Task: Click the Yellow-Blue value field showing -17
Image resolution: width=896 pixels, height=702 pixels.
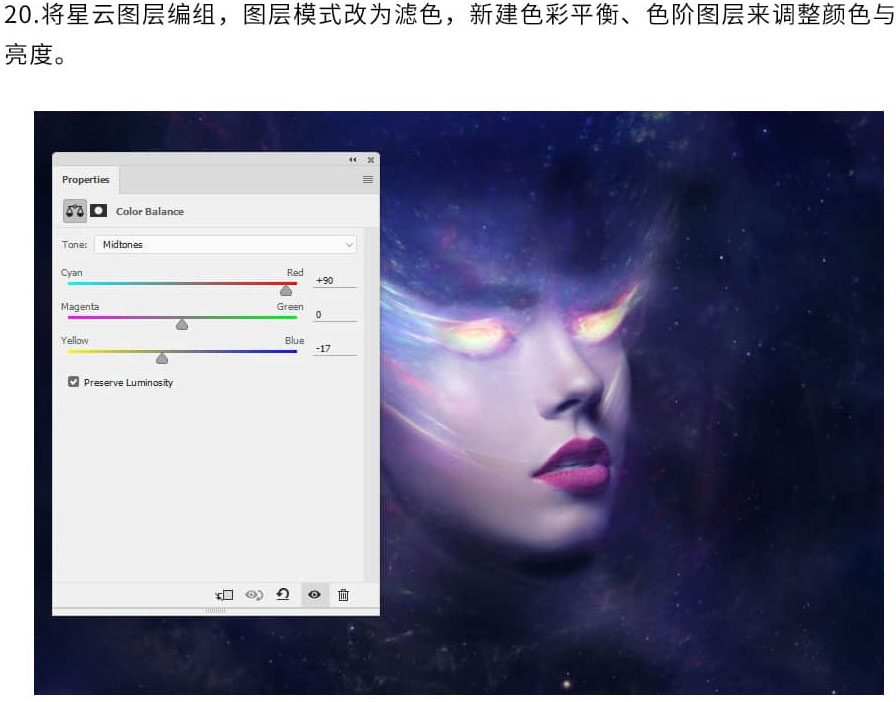Action: coord(335,349)
